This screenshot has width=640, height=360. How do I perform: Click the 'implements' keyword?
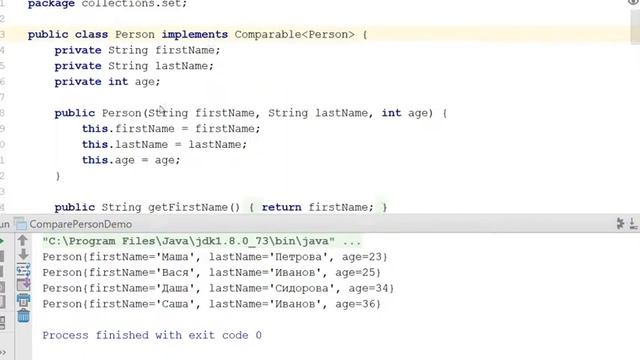click(195, 35)
